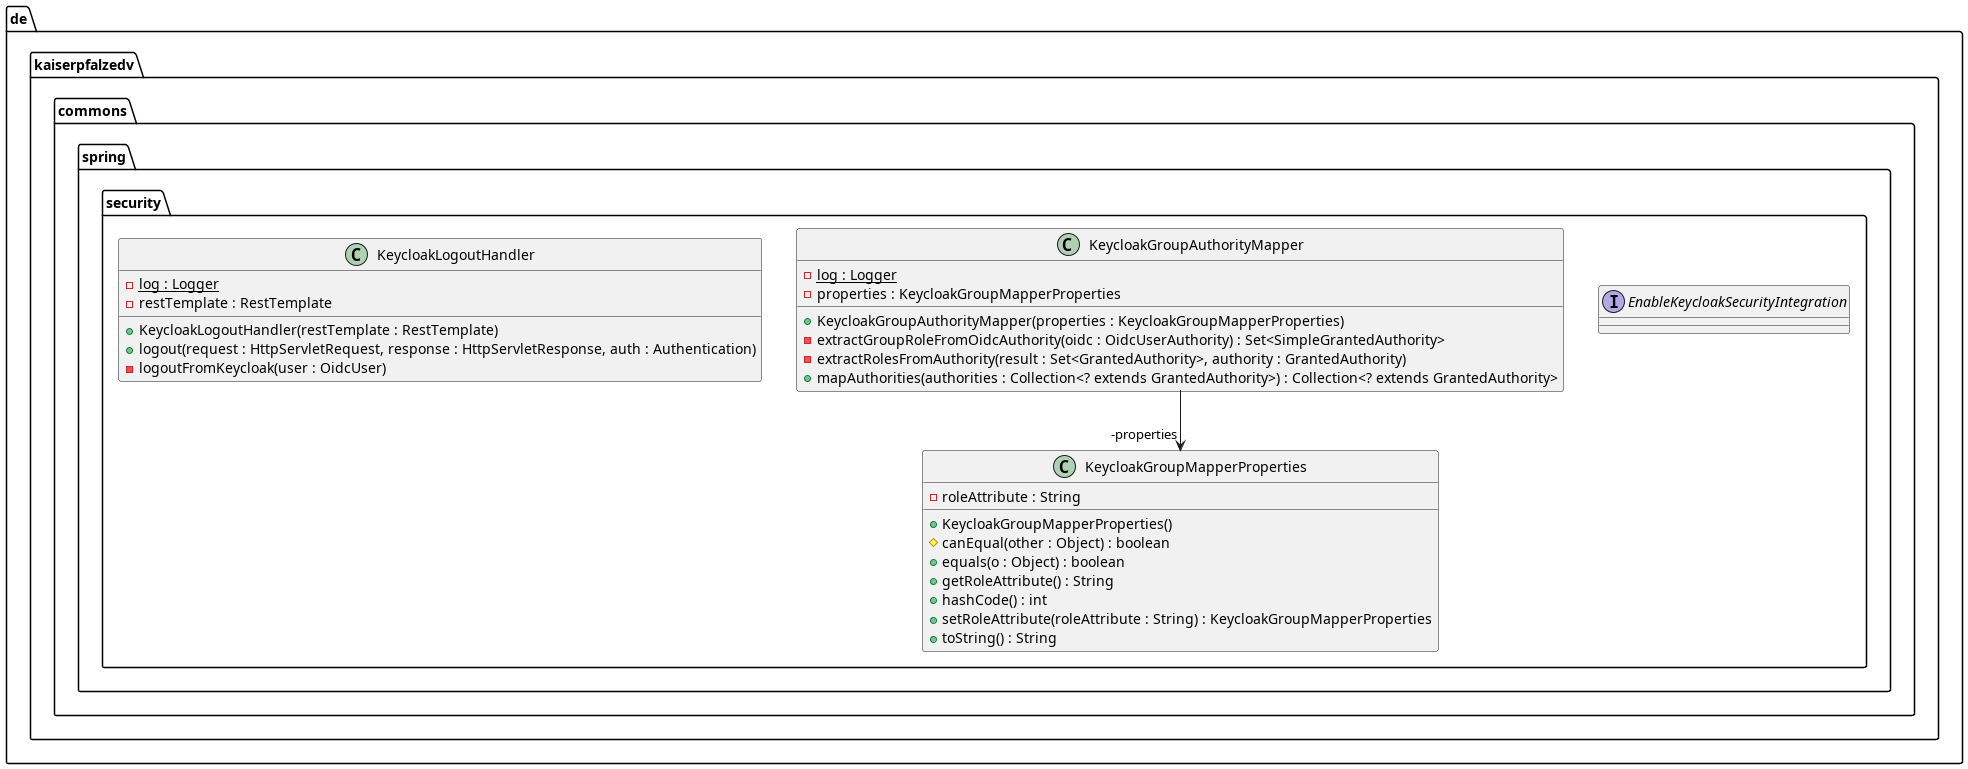Click the setRoleAttribute method line
Screen dimensions: 1968x769
[x=1187, y=620]
